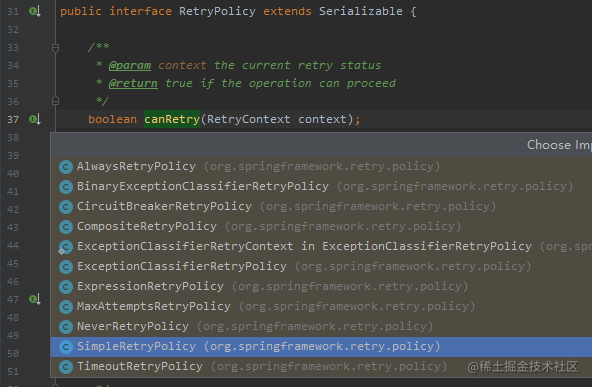Click implementations gutter icon on line 37
The height and width of the screenshot is (387, 592).
[x=35, y=119]
